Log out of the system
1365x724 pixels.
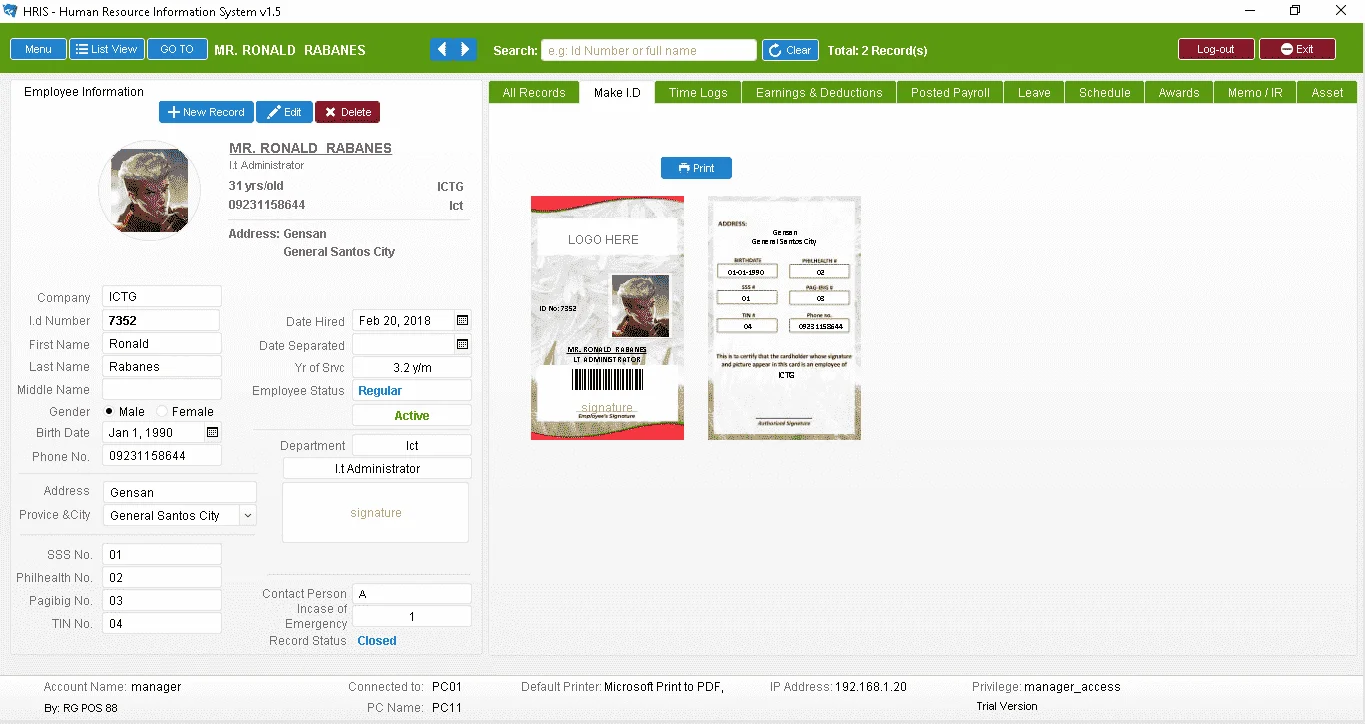point(1216,49)
